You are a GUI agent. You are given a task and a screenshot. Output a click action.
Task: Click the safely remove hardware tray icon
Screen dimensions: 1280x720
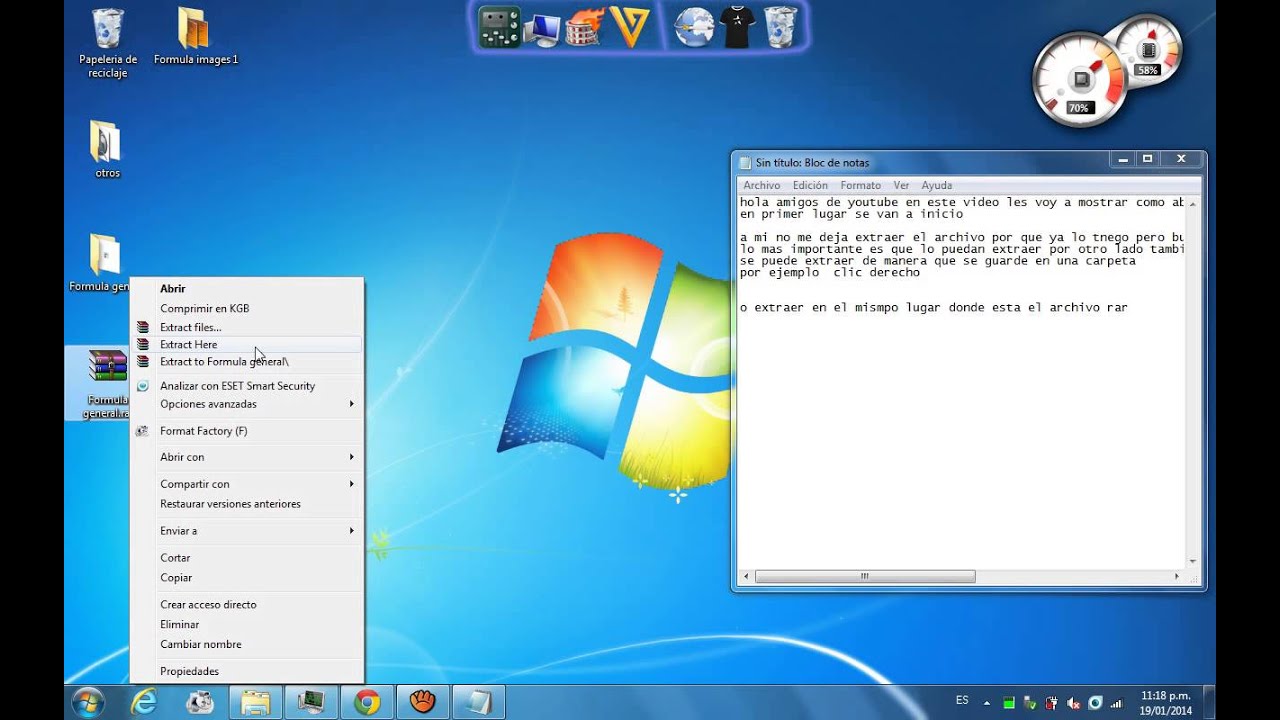point(1030,703)
